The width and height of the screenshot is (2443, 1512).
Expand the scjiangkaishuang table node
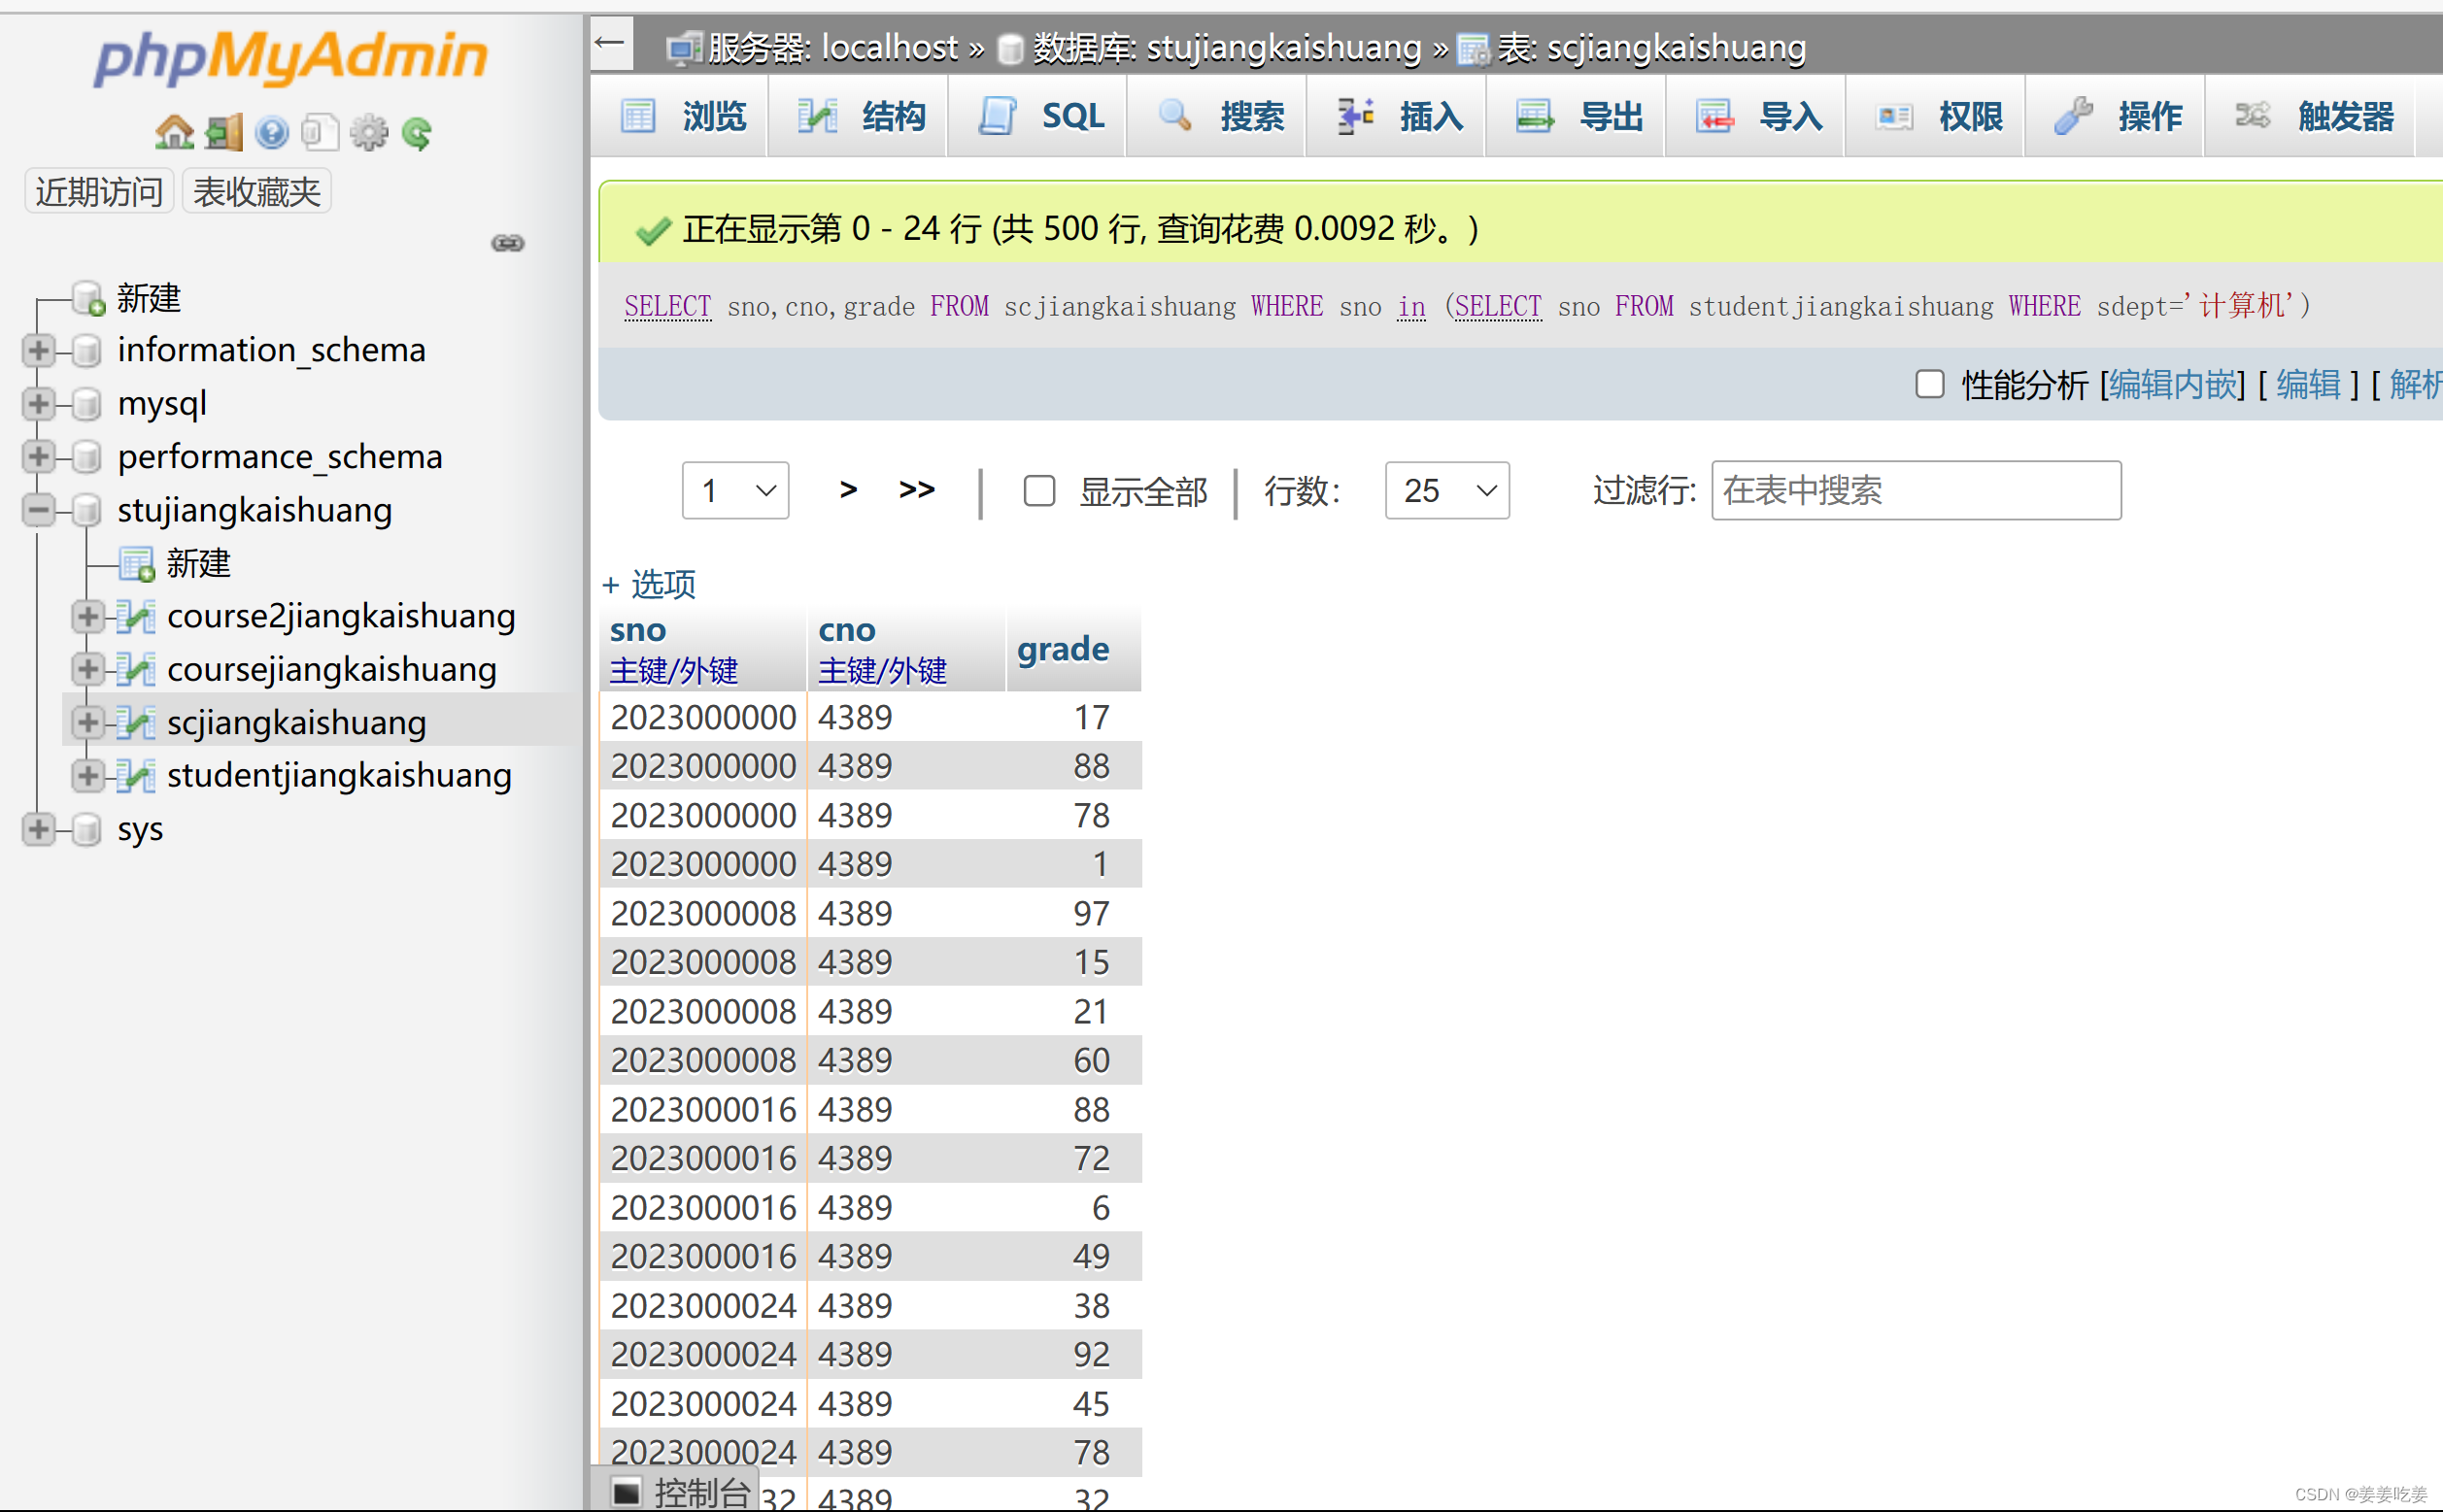point(87,722)
